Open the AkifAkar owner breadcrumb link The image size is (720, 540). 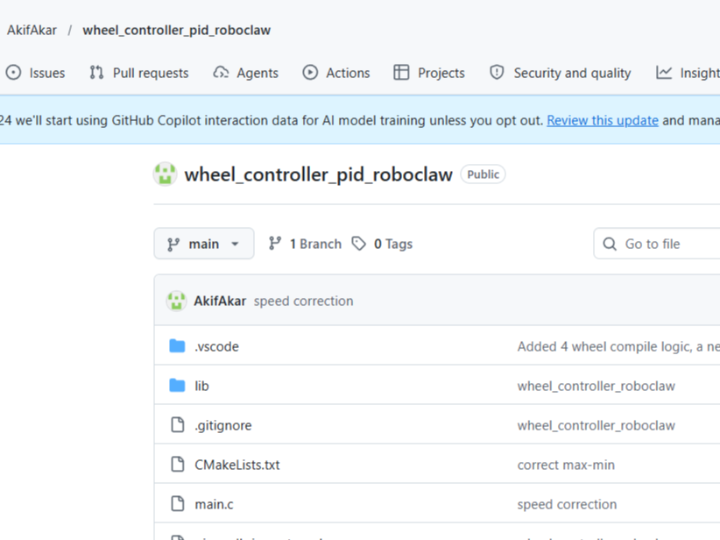32,30
